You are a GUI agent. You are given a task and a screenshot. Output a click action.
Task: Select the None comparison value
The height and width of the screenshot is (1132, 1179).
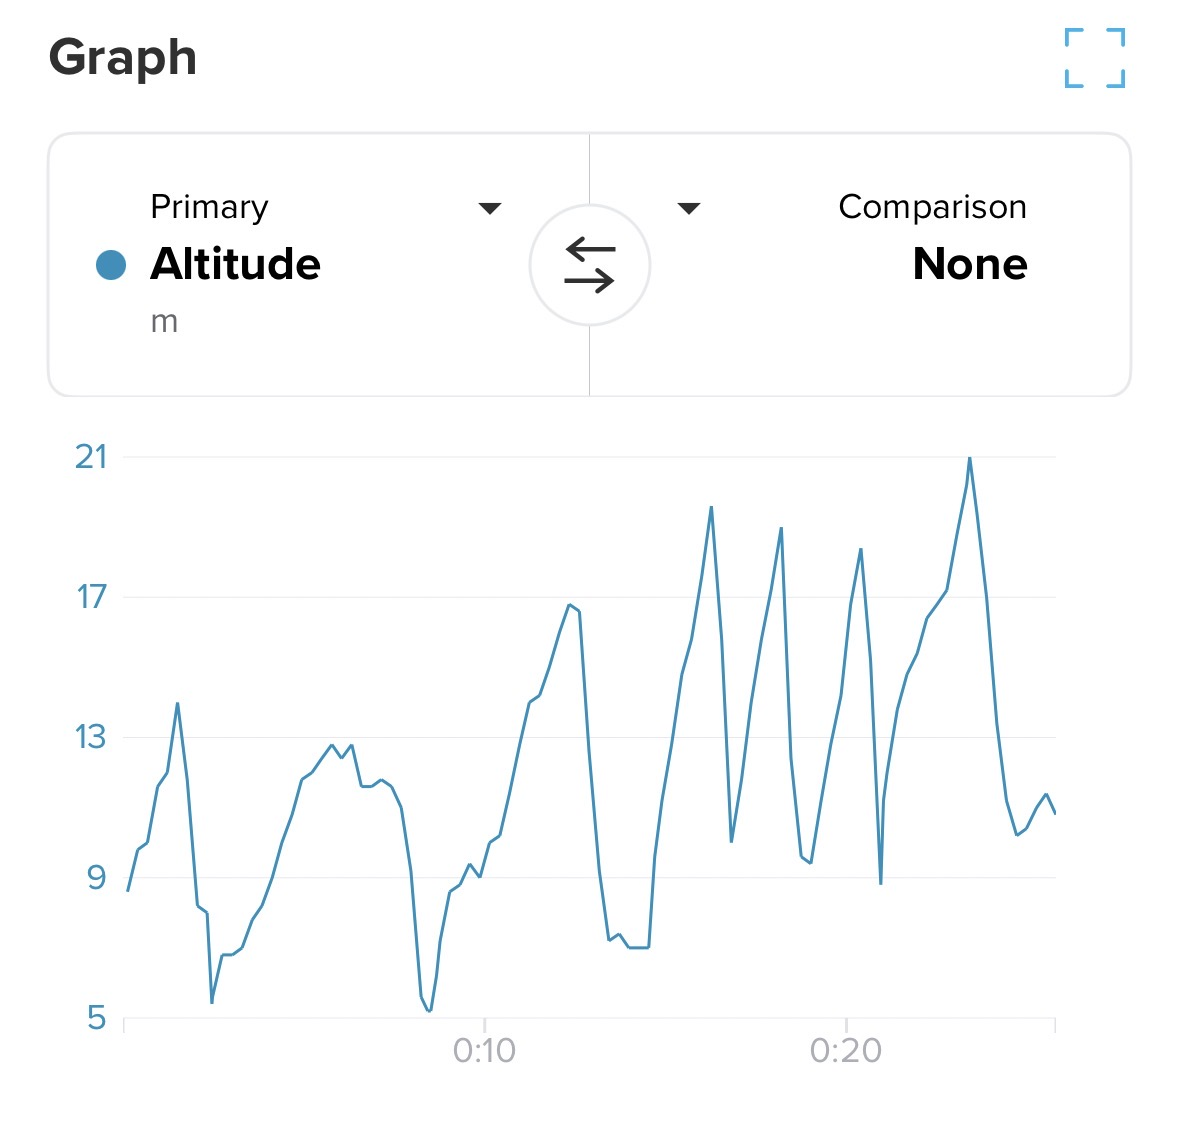(x=969, y=264)
